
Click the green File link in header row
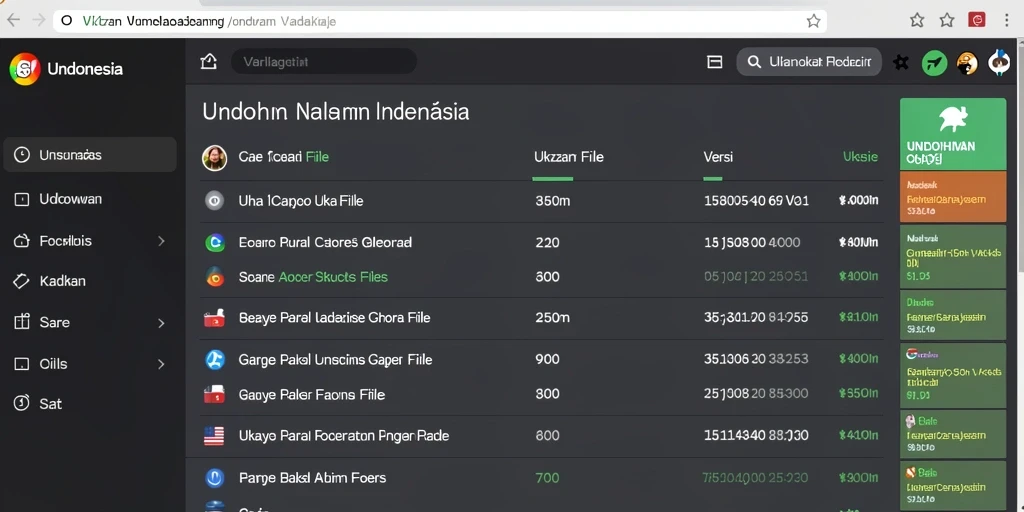click(x=317, y=157)
